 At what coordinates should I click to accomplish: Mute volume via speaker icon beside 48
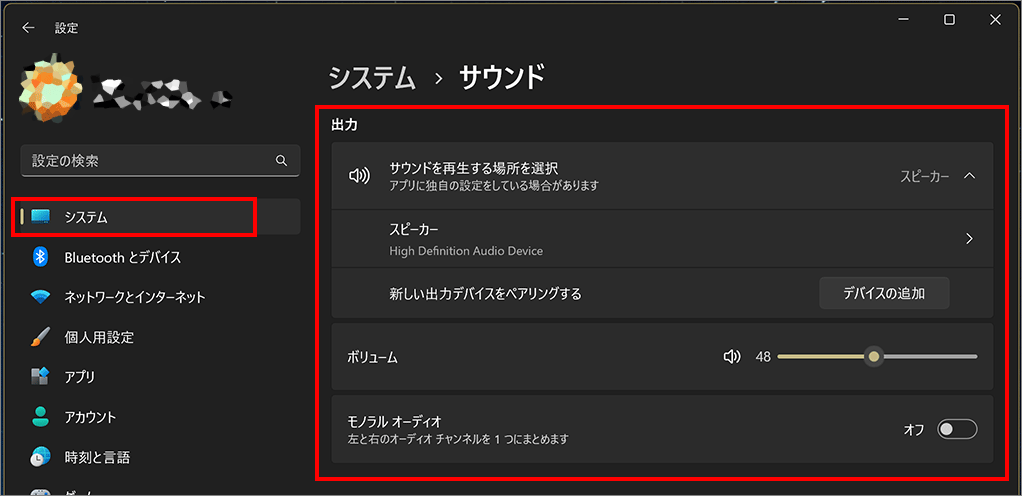[x=732, y=356]
